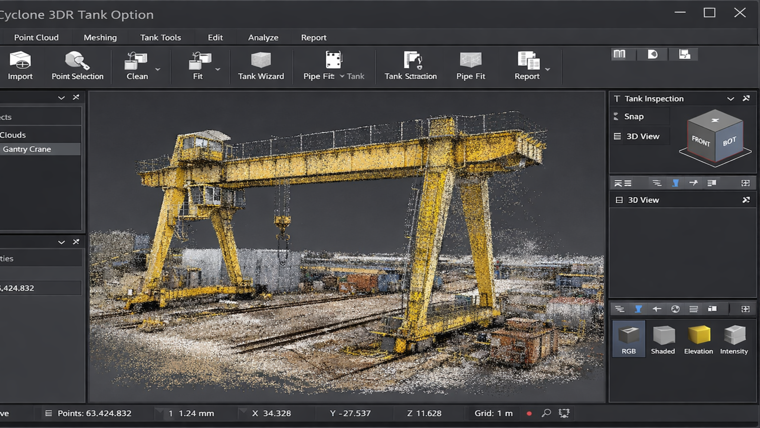Open the Analyze menu
Viewport: 760px width, 428px height.
(263, 37)
